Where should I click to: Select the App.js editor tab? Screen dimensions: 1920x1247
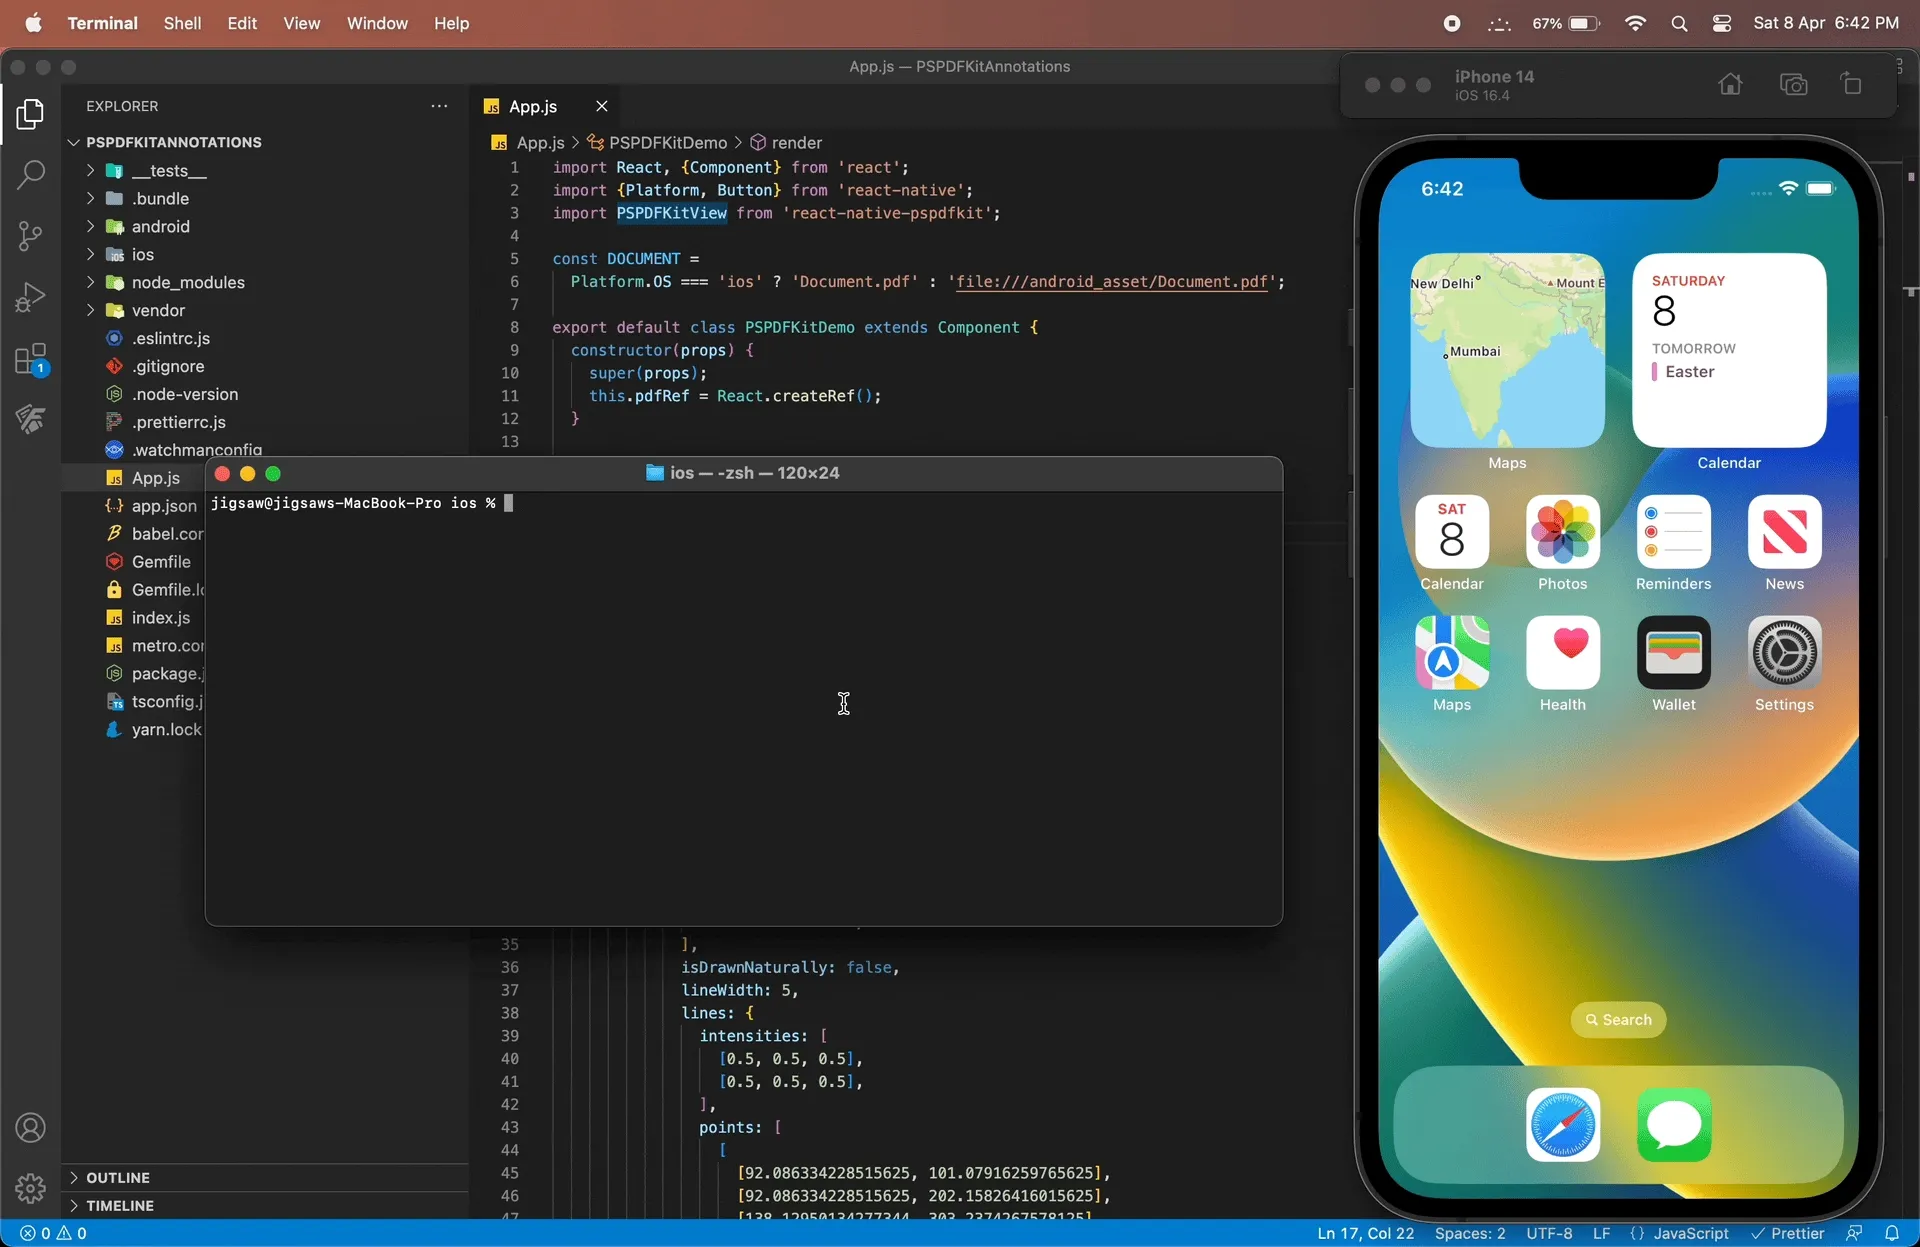[x=532, y=106]
